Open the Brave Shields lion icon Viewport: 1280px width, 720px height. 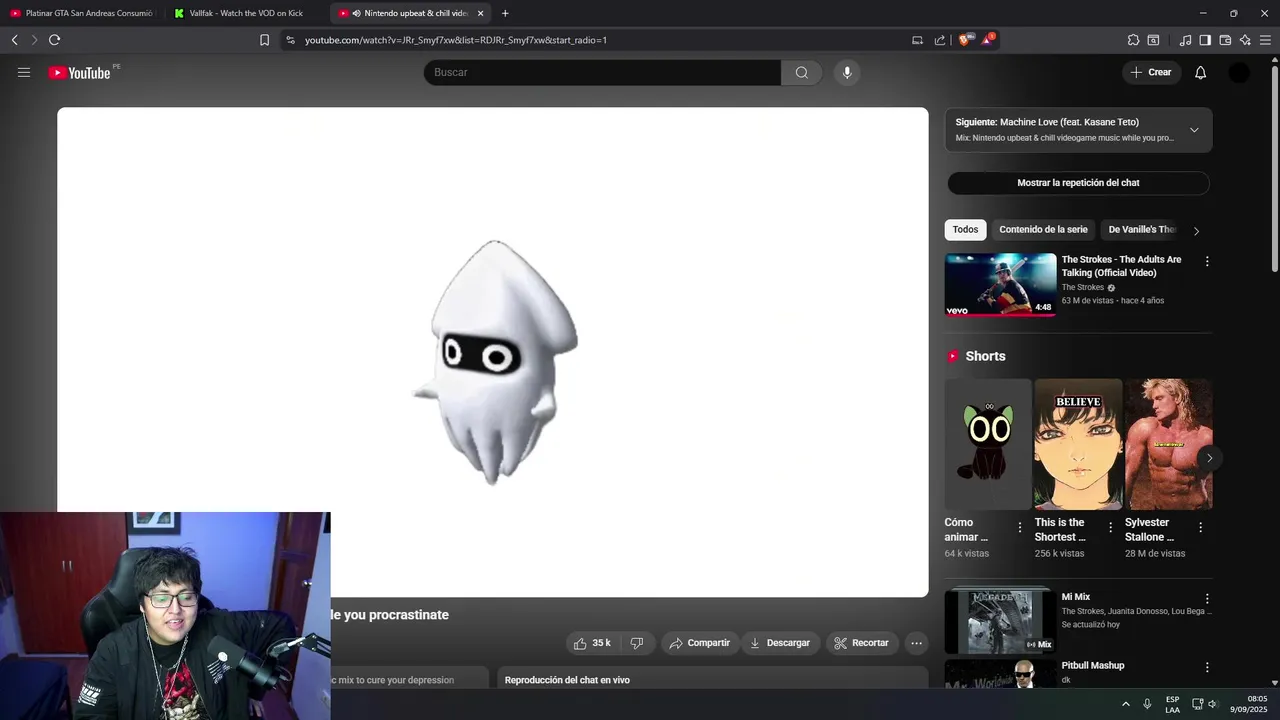964,40
